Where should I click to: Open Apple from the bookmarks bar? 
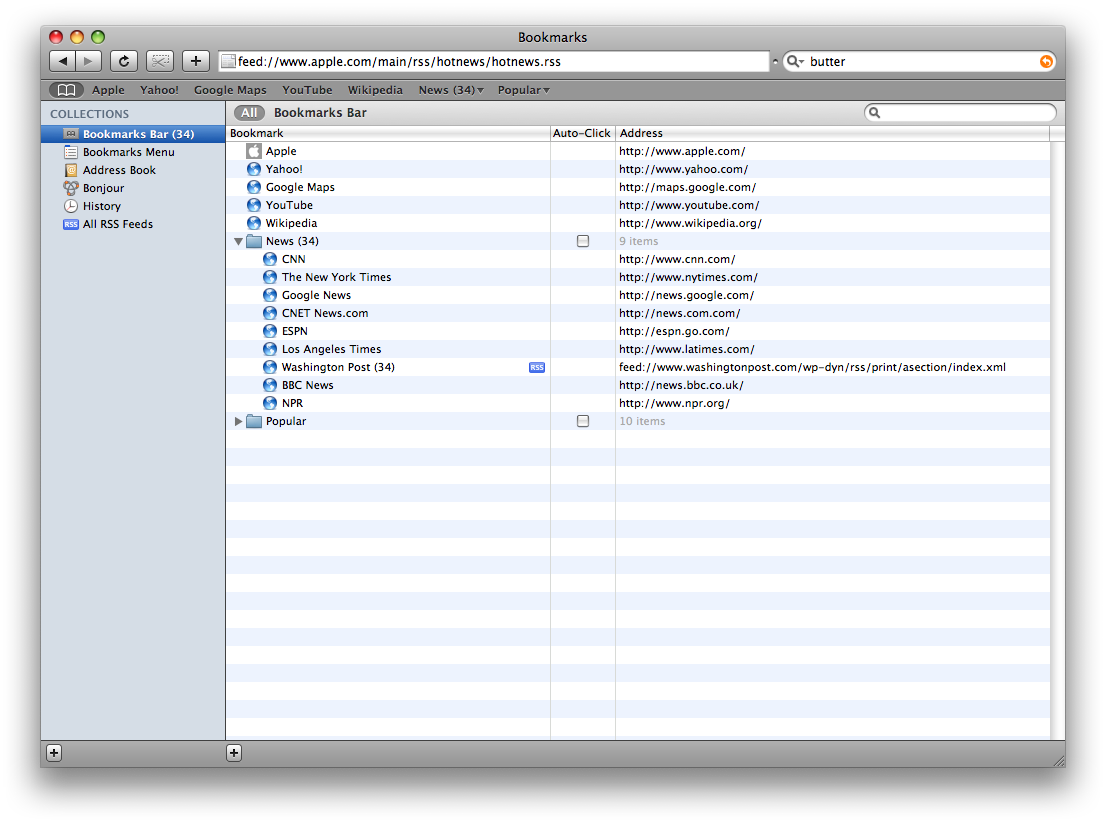coord(108,90)
